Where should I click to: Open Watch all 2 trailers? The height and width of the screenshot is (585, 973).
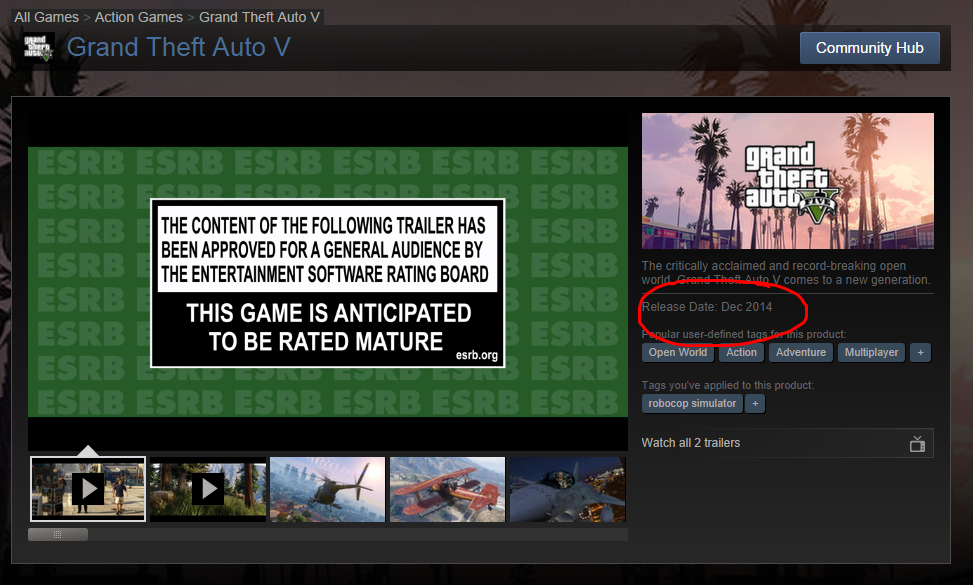tap(787, 443)
